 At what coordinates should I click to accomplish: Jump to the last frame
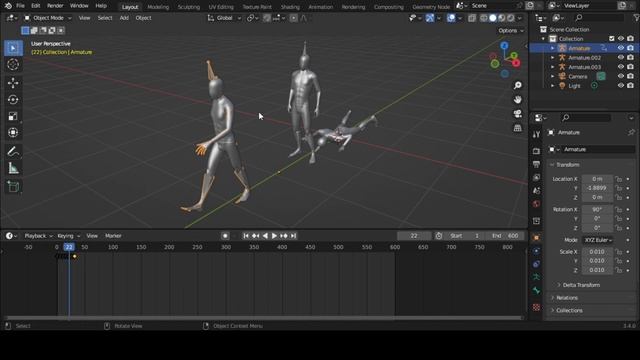tap(293, 236)
